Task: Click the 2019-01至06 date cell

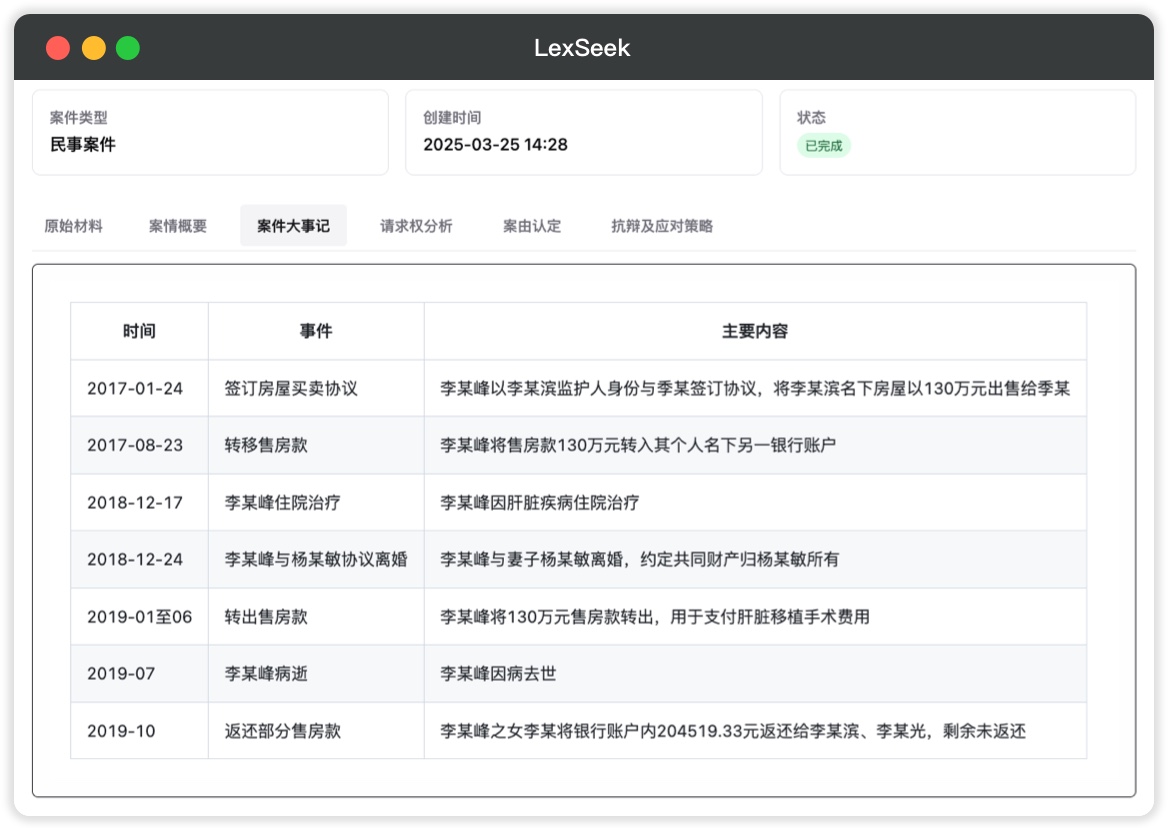Action: coord(139,617)
